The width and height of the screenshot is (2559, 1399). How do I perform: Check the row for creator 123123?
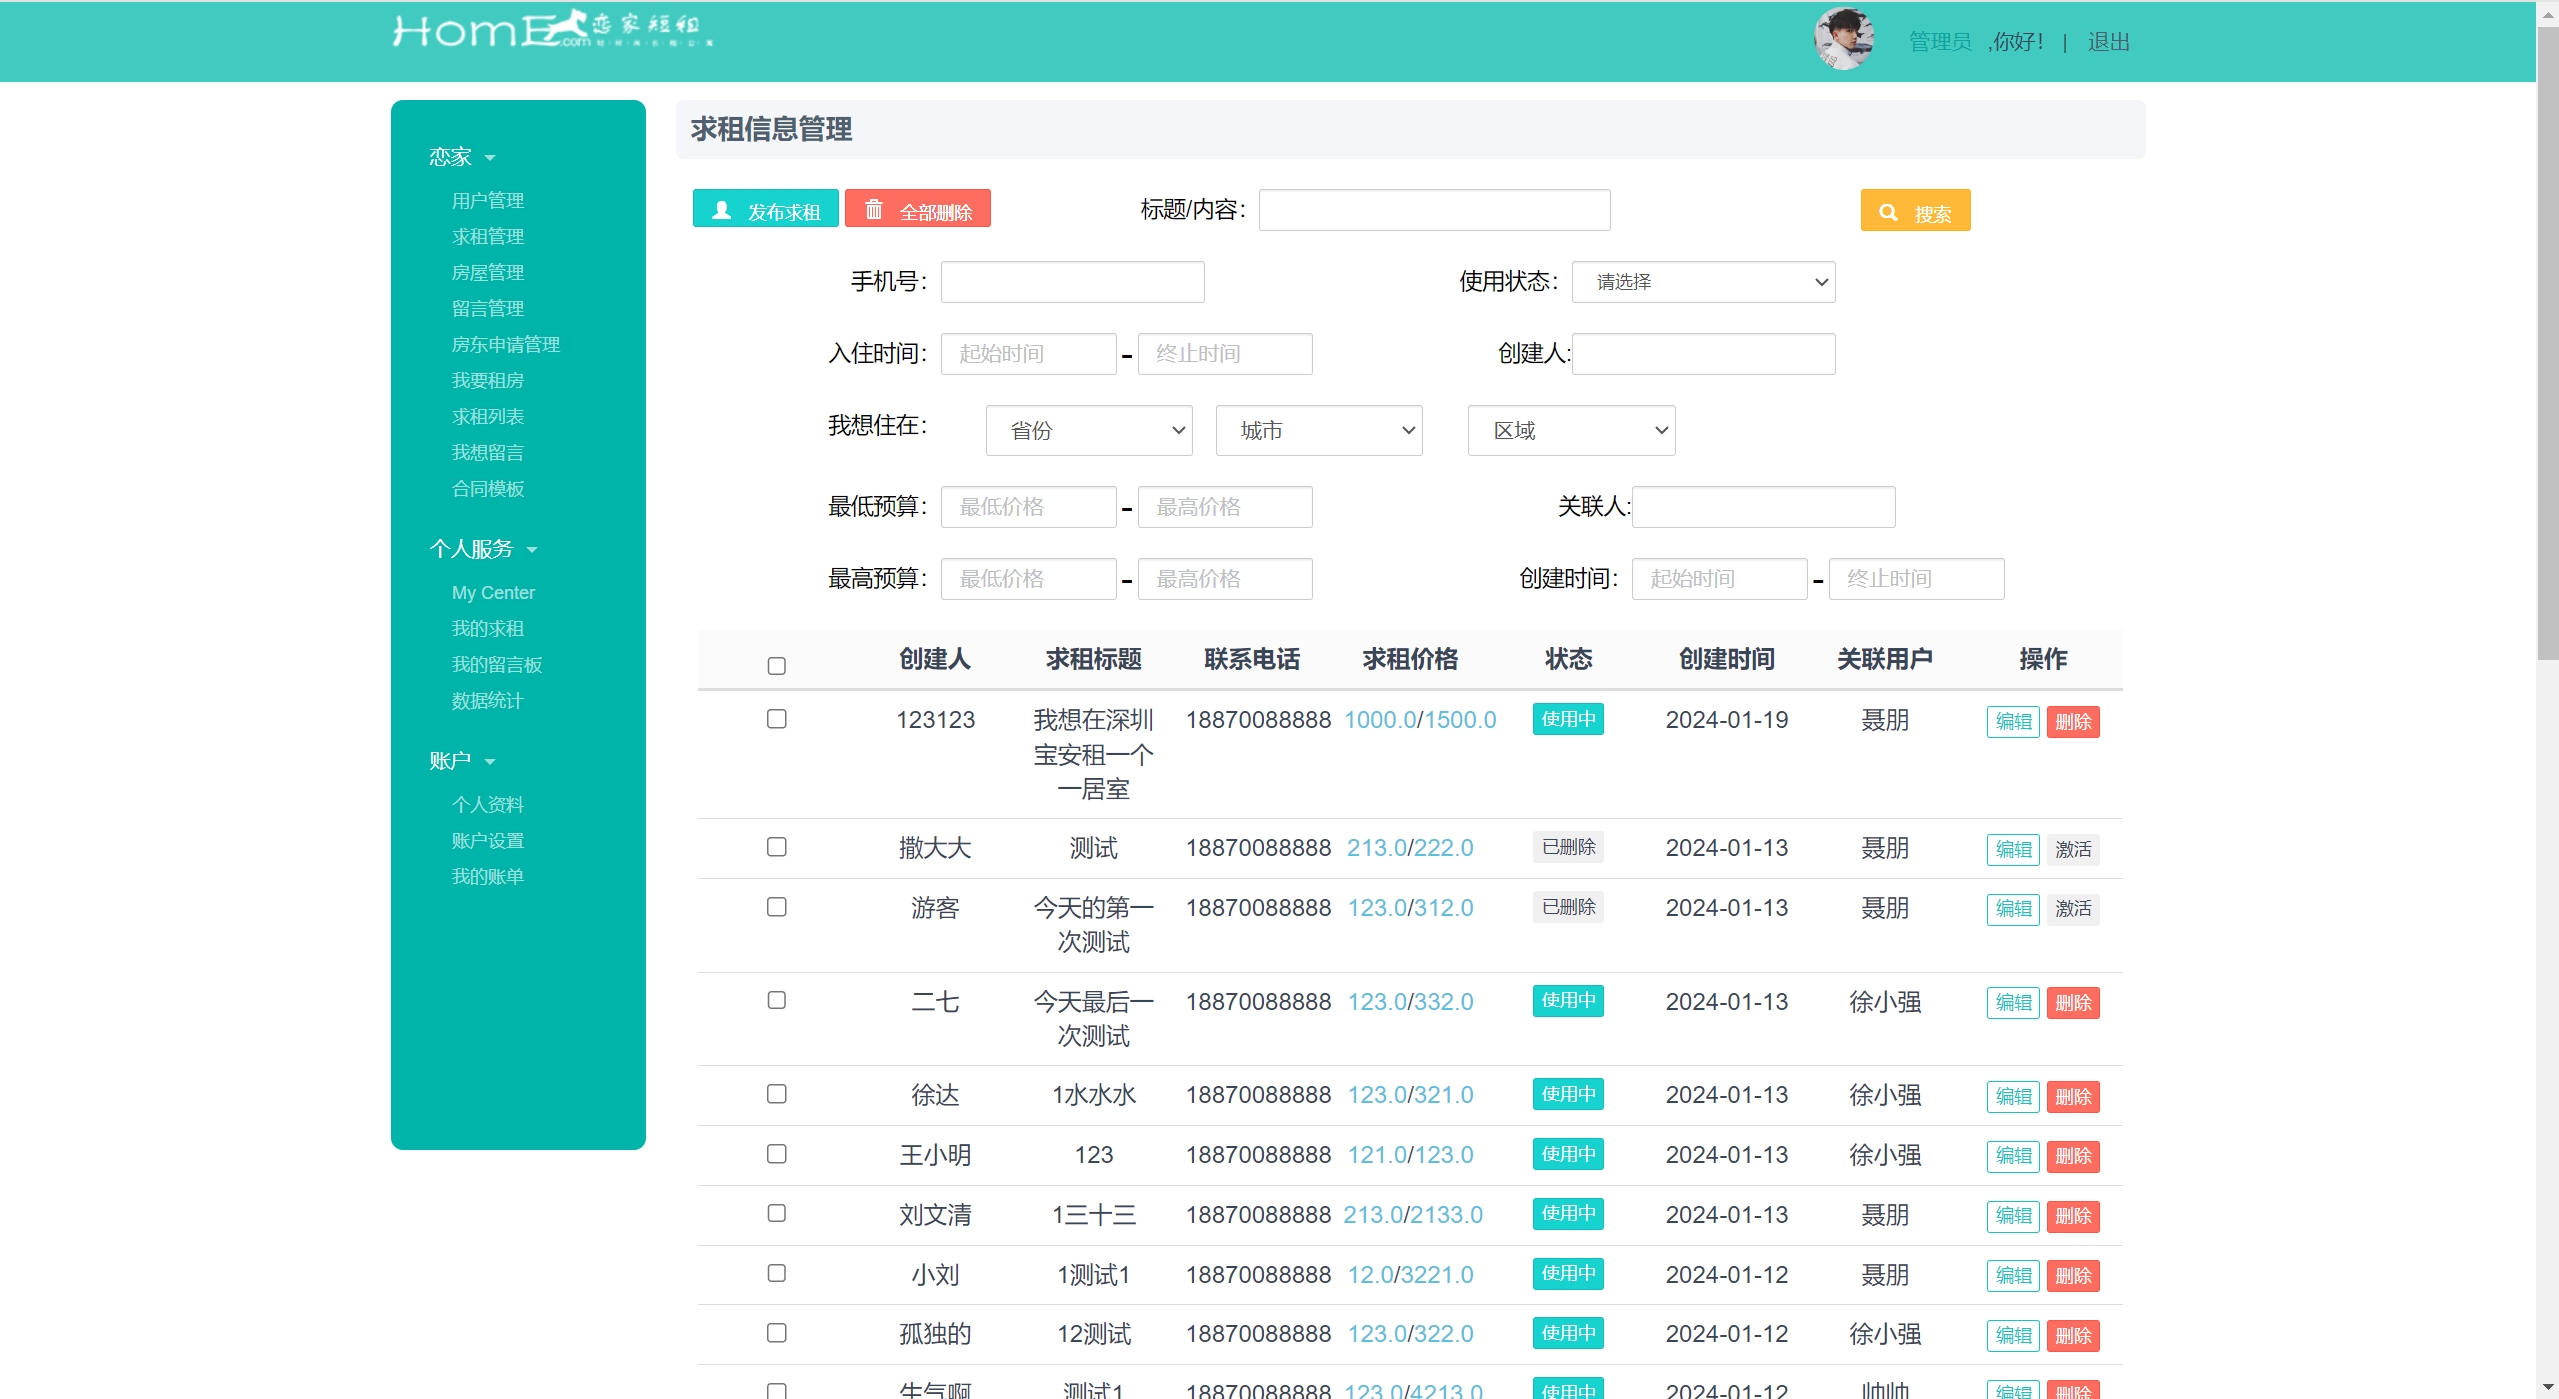[777, 719]
